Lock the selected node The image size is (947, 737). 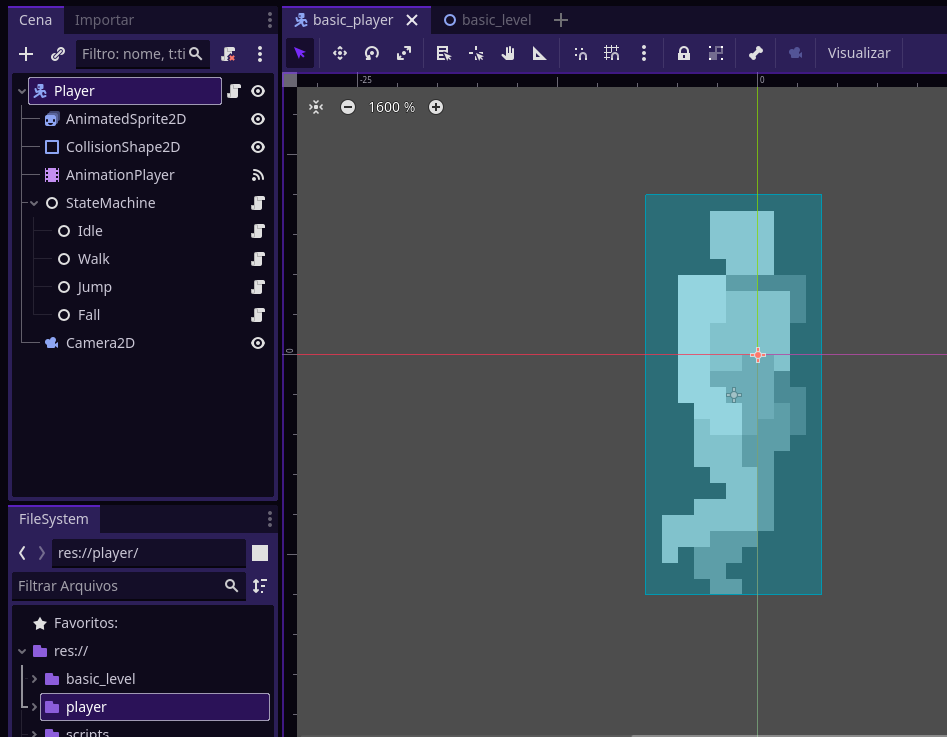click(x=684, y=53)
